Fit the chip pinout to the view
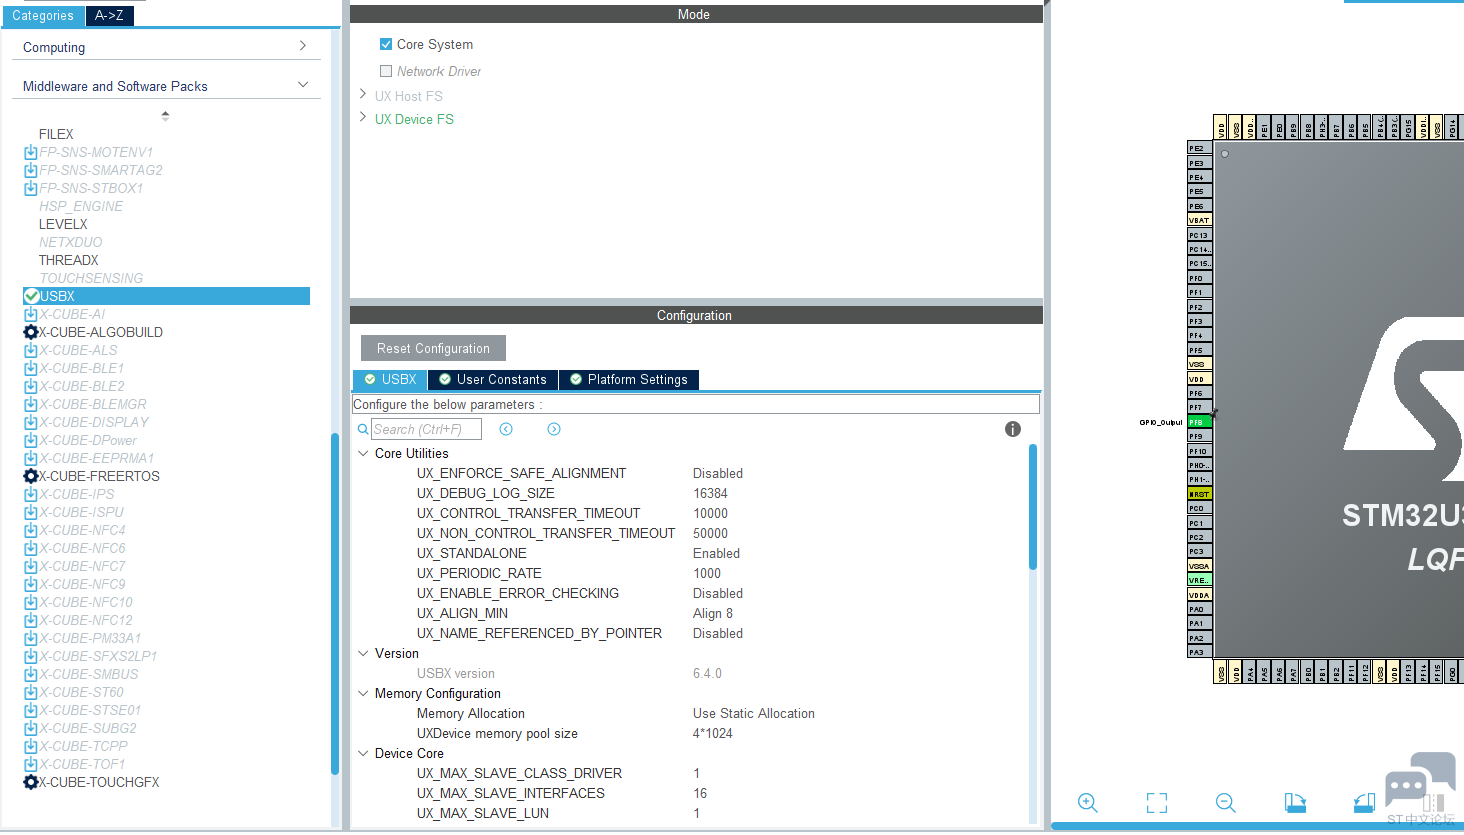The height and width of the screenshot is (835, 1464). [x=1157, y=802]
